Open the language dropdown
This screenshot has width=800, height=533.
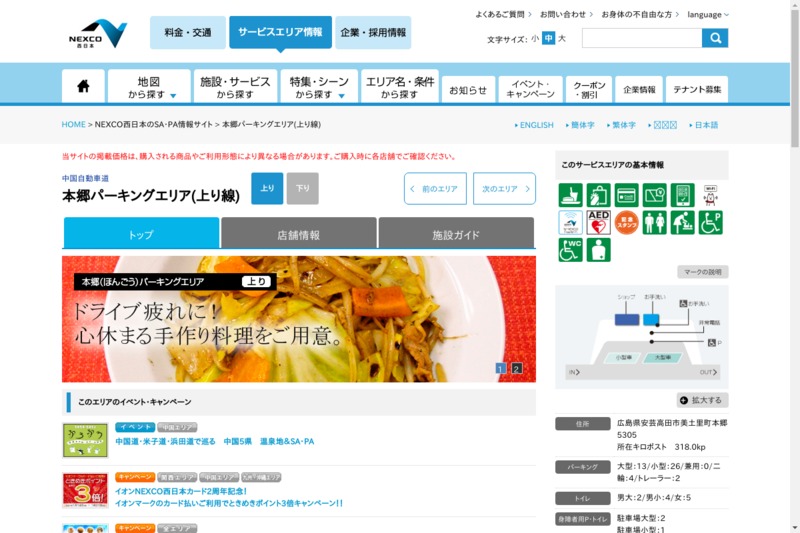[x=708, y=15]
